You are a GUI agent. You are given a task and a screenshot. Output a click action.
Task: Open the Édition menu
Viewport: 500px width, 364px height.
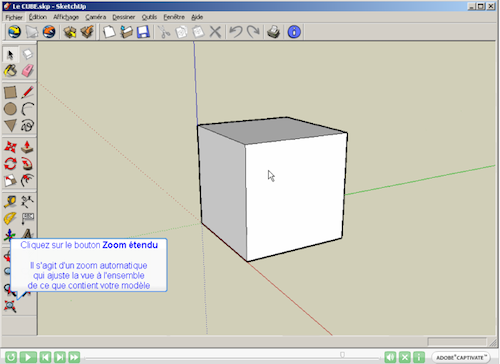click(x=38, y=17)
